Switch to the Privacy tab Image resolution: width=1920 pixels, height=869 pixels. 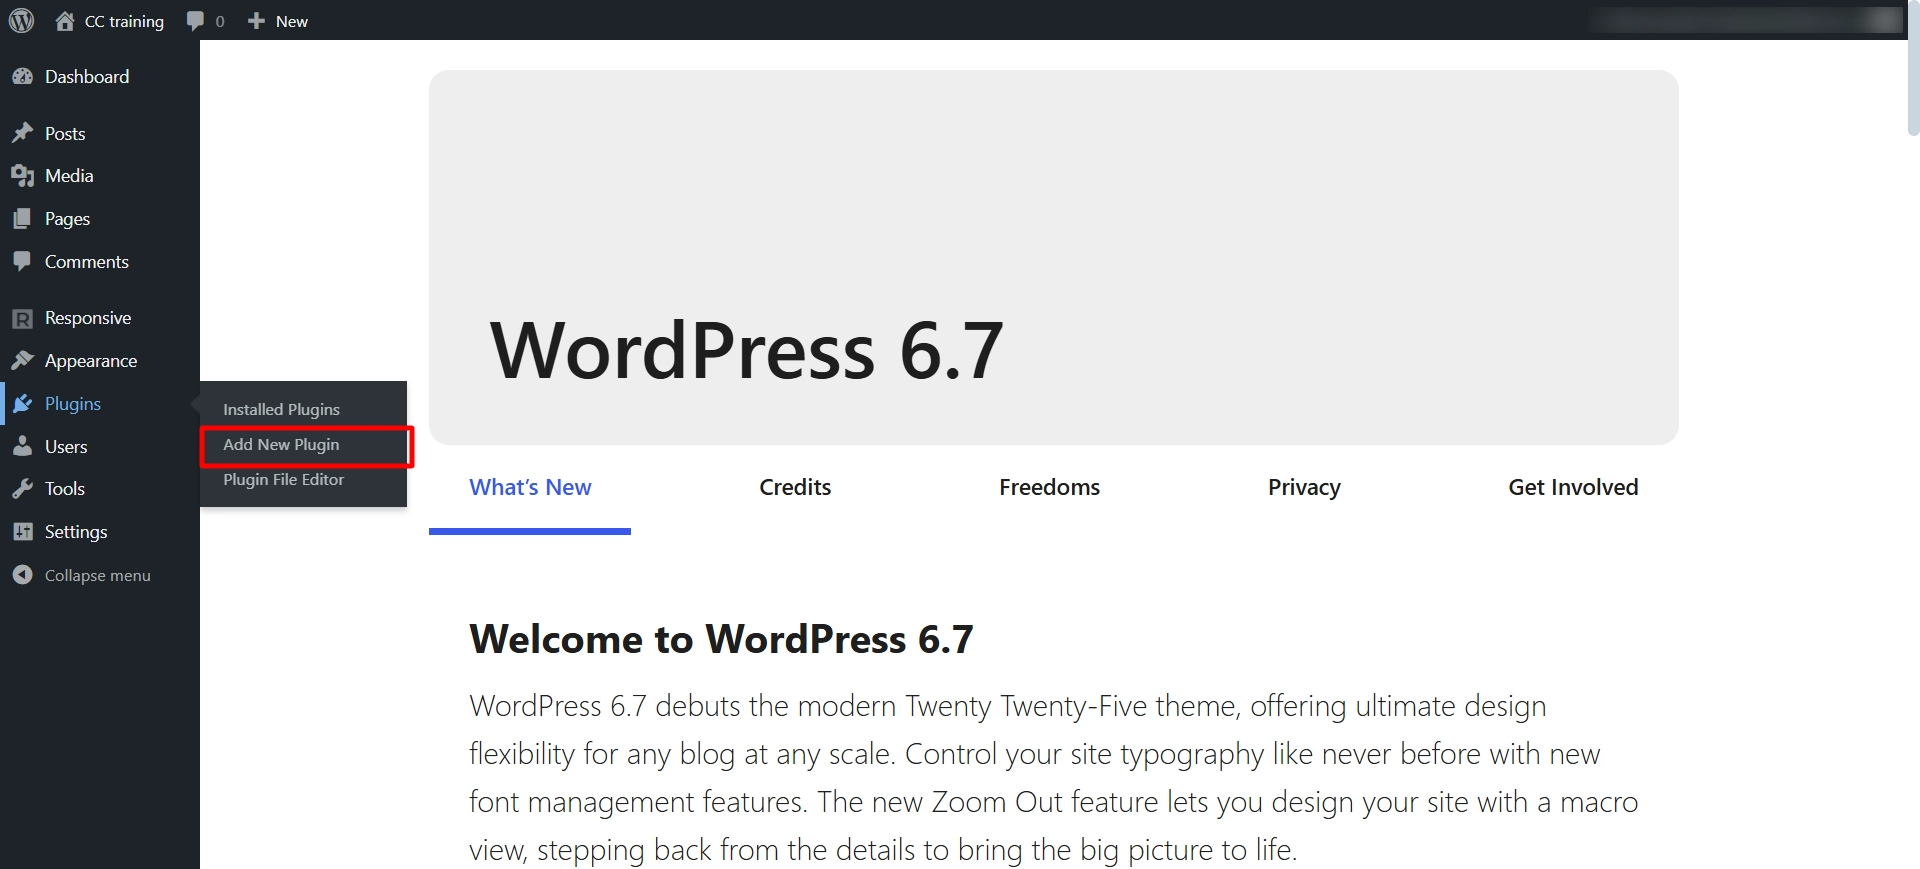(x=1304, y=488)
